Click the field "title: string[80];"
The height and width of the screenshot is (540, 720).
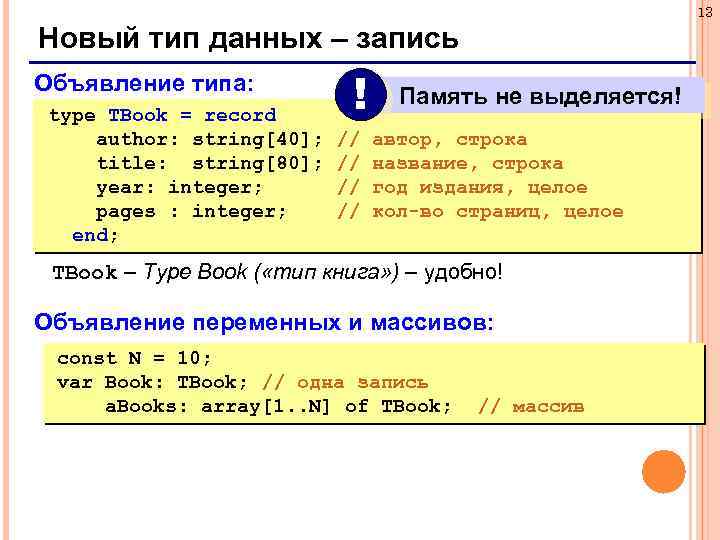[x=209, y=163]
